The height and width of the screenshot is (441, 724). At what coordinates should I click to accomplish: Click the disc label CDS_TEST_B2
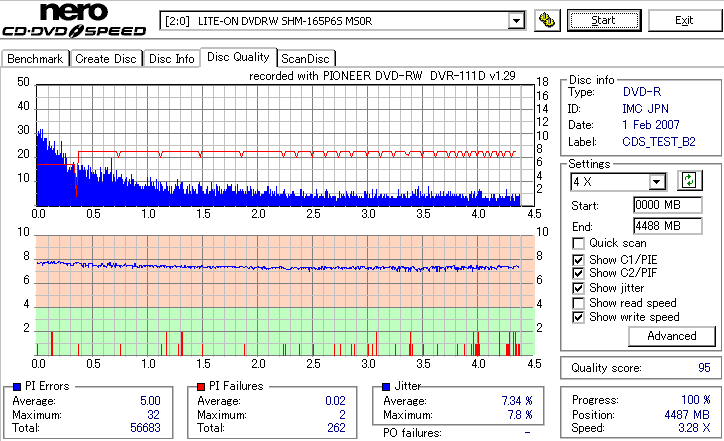[659, 142]
